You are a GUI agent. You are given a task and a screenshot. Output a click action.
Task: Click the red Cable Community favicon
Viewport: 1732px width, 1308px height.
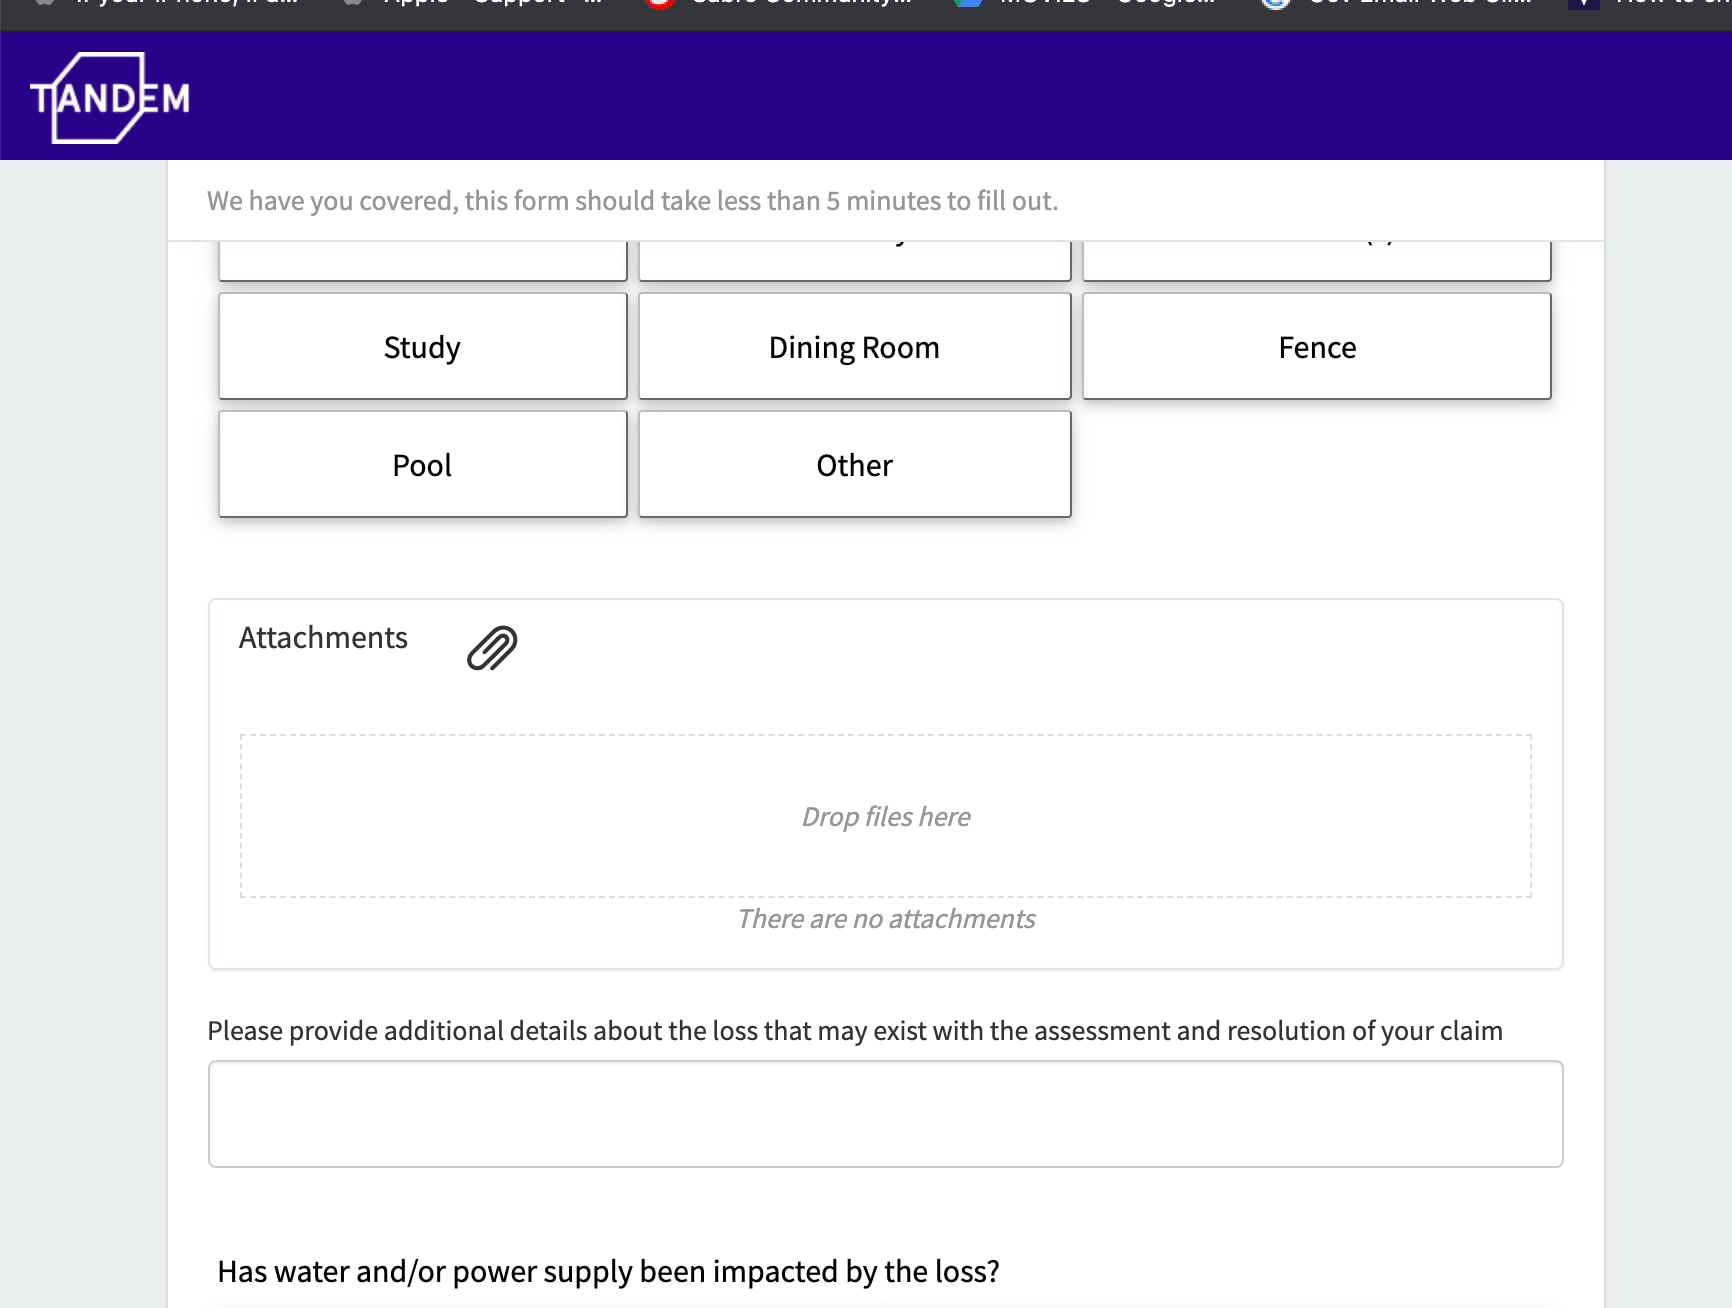660,3
